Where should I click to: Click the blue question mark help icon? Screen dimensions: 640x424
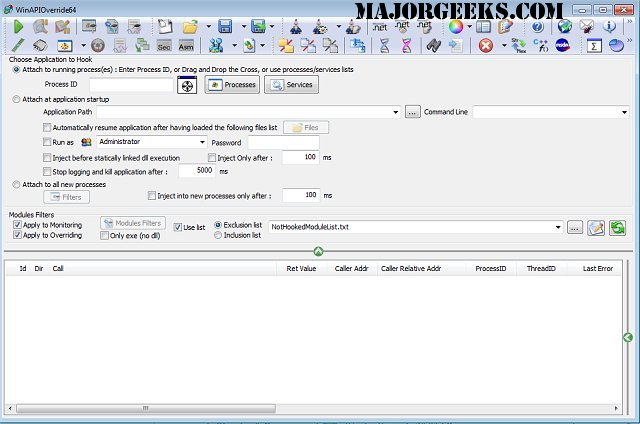coord(538,27)
